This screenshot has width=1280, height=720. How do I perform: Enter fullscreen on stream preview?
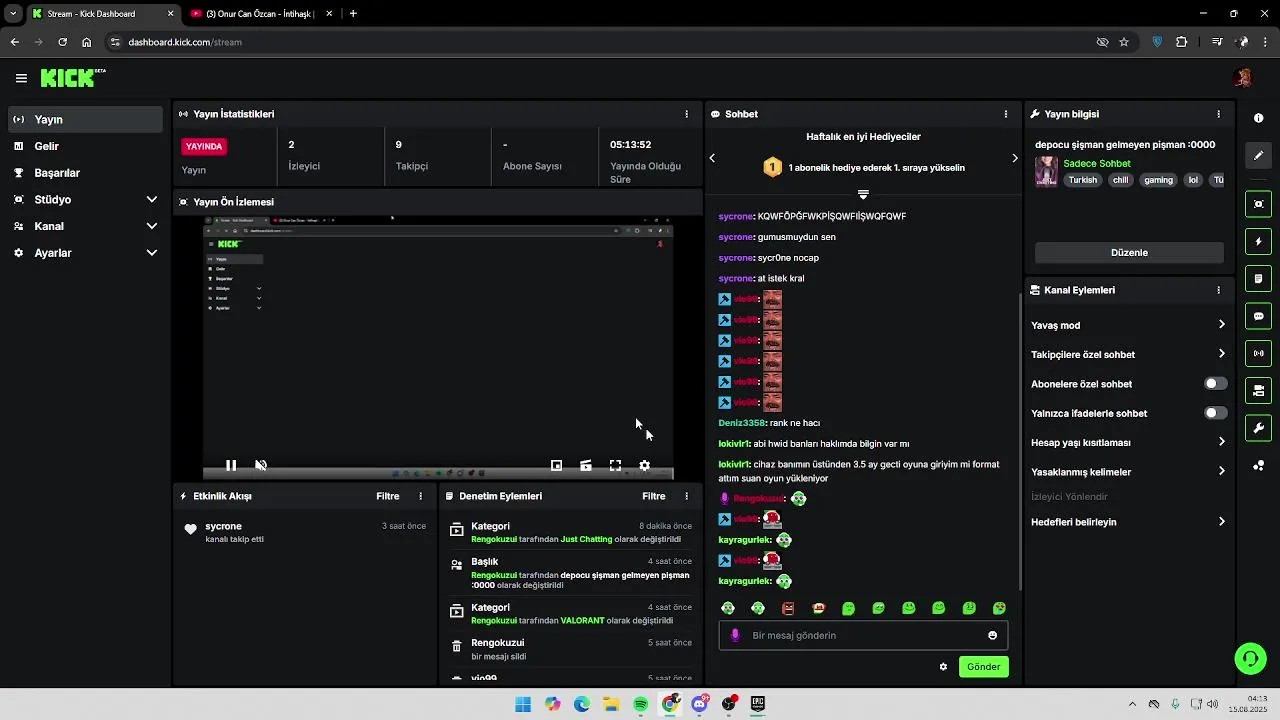point(615,465)
